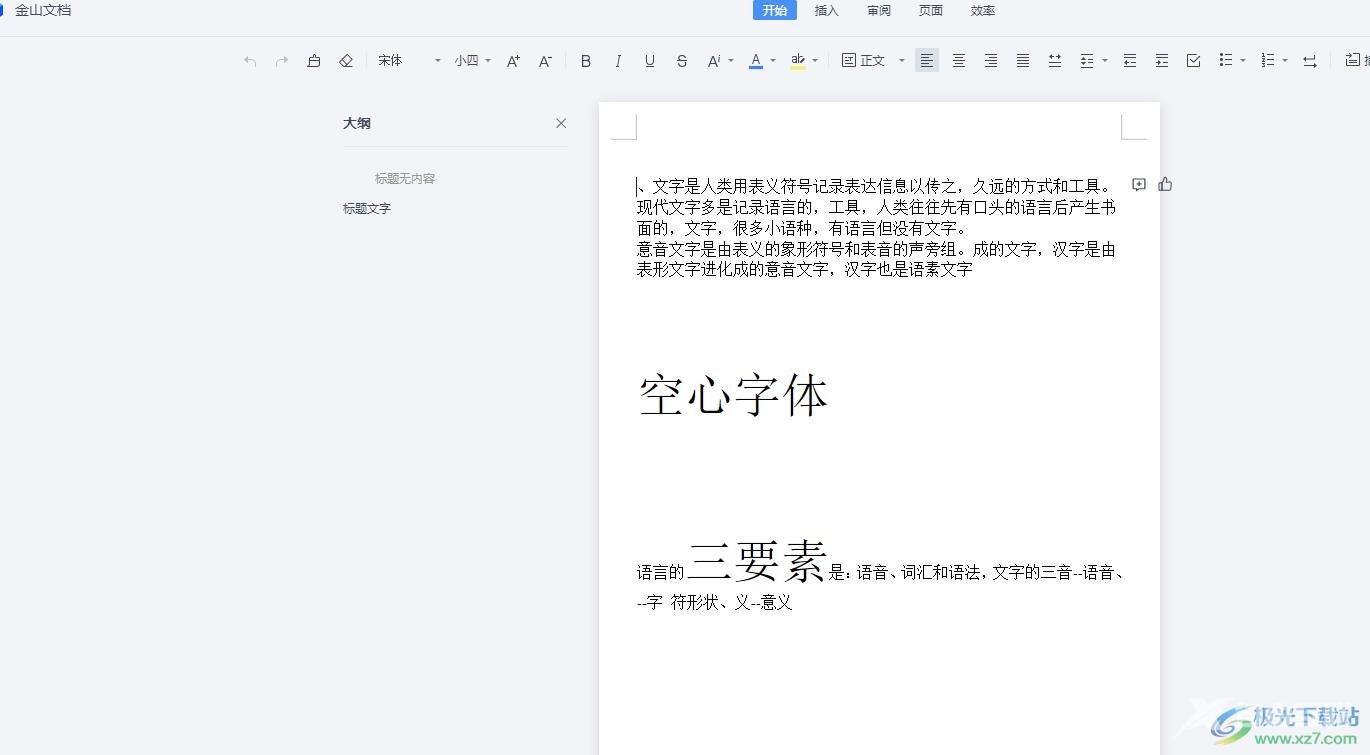Click the undo arrow
Image resolution: width=1370 pixels, height=755 pixels.
[x=250, y=61]
